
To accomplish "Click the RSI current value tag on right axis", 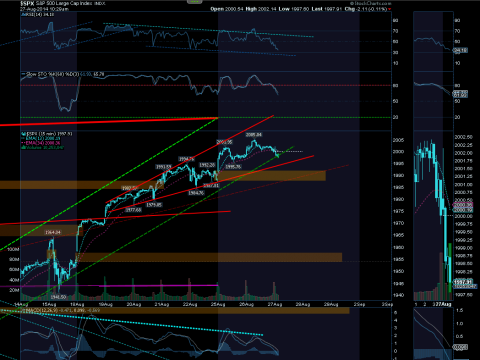I will point(461,50).
